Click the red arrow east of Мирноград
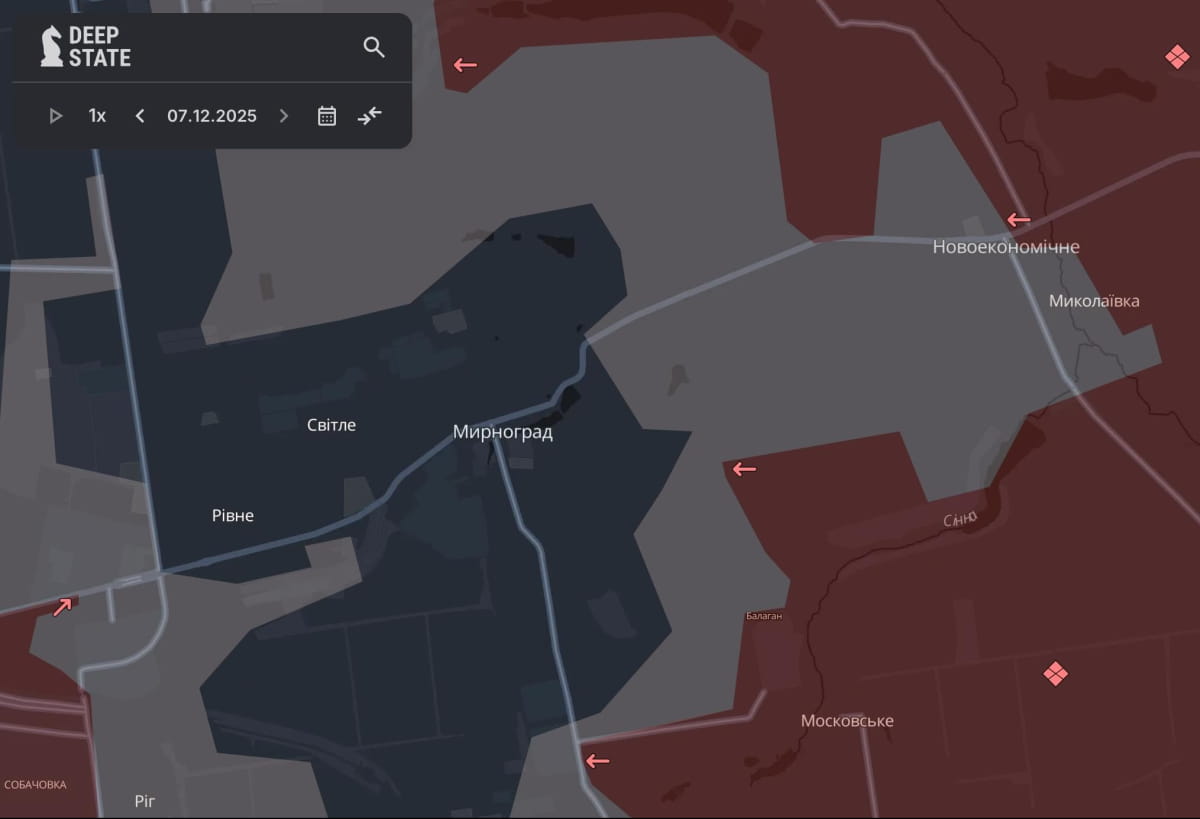Screen dimensions: 1200x819 [x=743, y=469]
